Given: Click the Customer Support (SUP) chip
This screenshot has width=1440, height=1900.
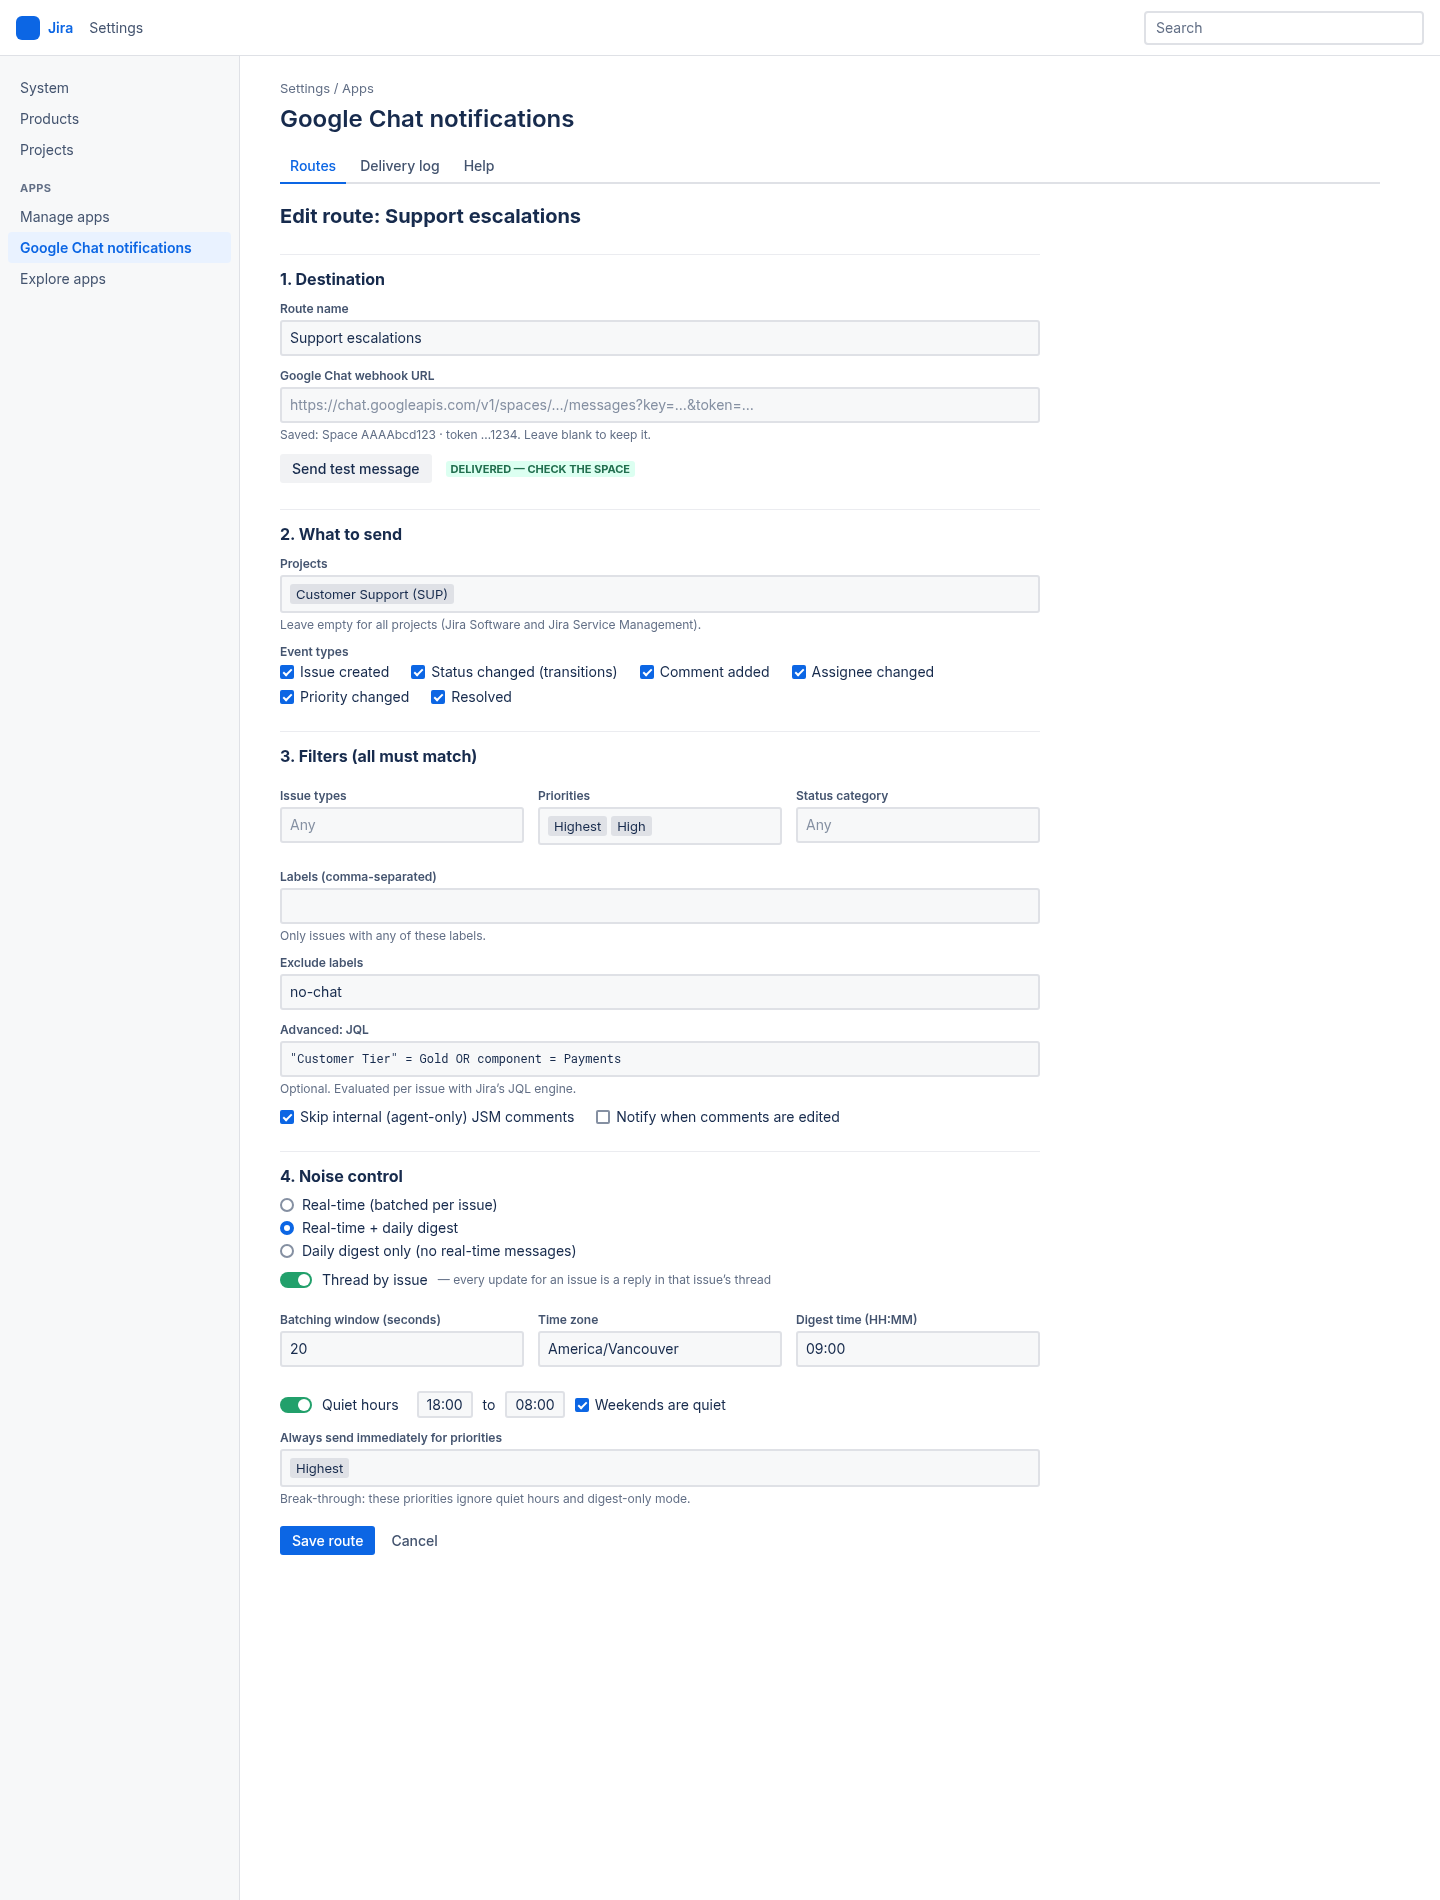Looking at the screenshot, I should pyautogui.click(x=372, y=594).
